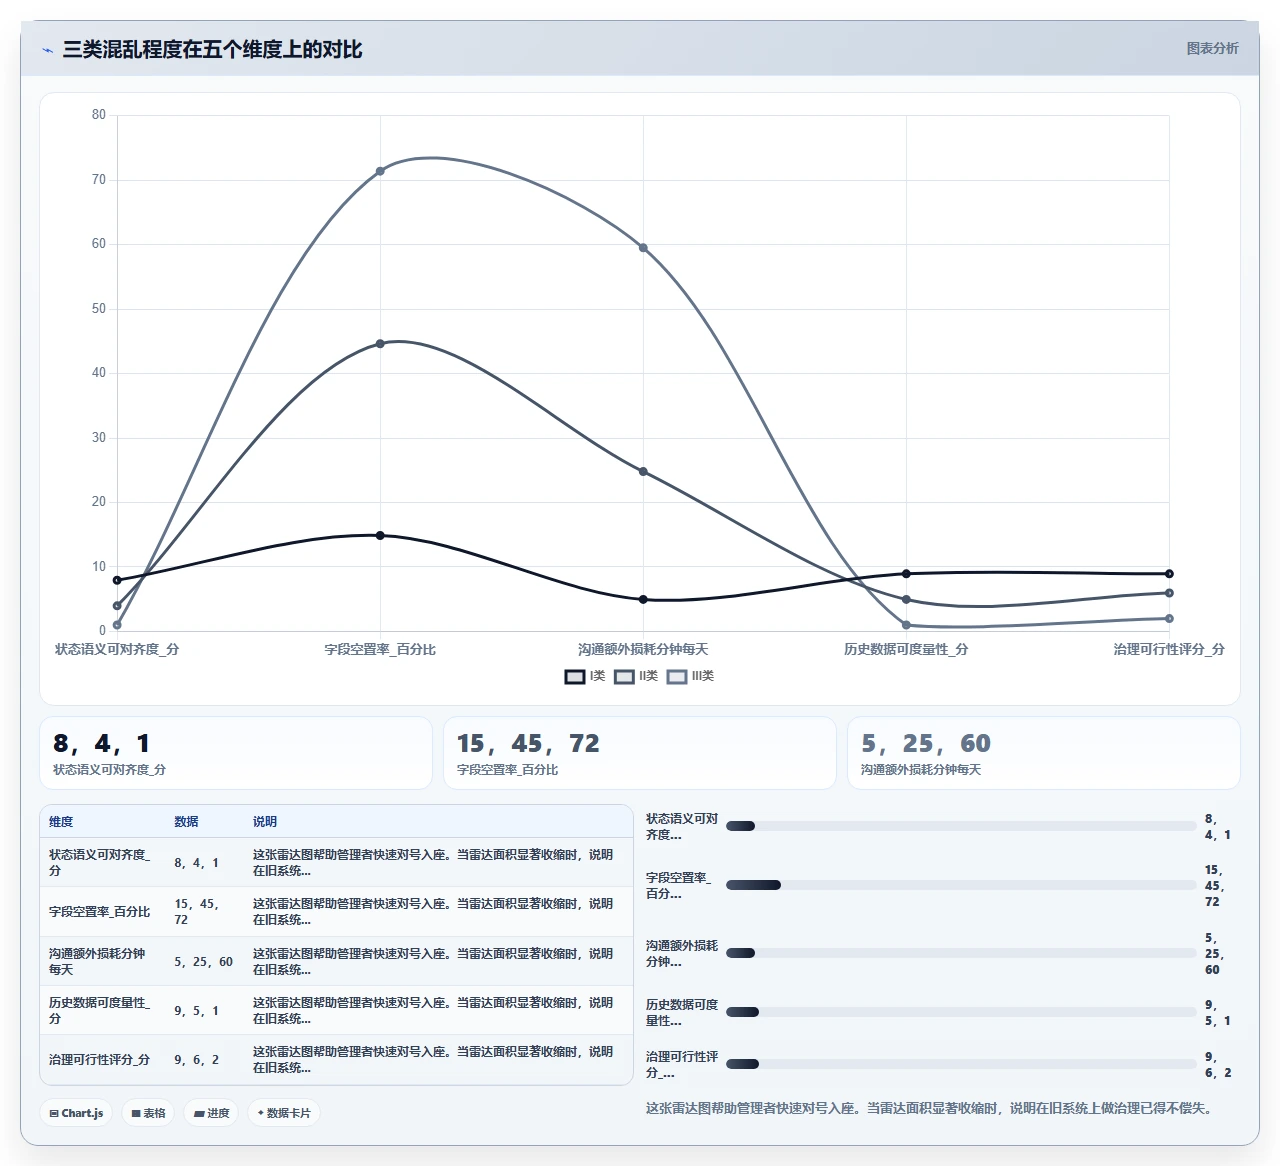Click the Chart.js tag chip
Viewport: 1280px width, 1166px height.
point(77,1113)
